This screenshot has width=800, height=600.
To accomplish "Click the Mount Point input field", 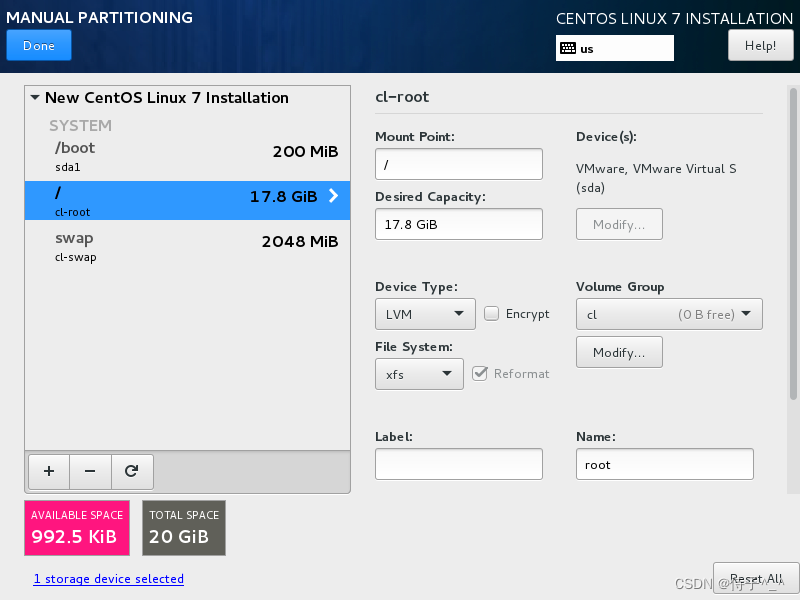I will (x=459, y=164).
